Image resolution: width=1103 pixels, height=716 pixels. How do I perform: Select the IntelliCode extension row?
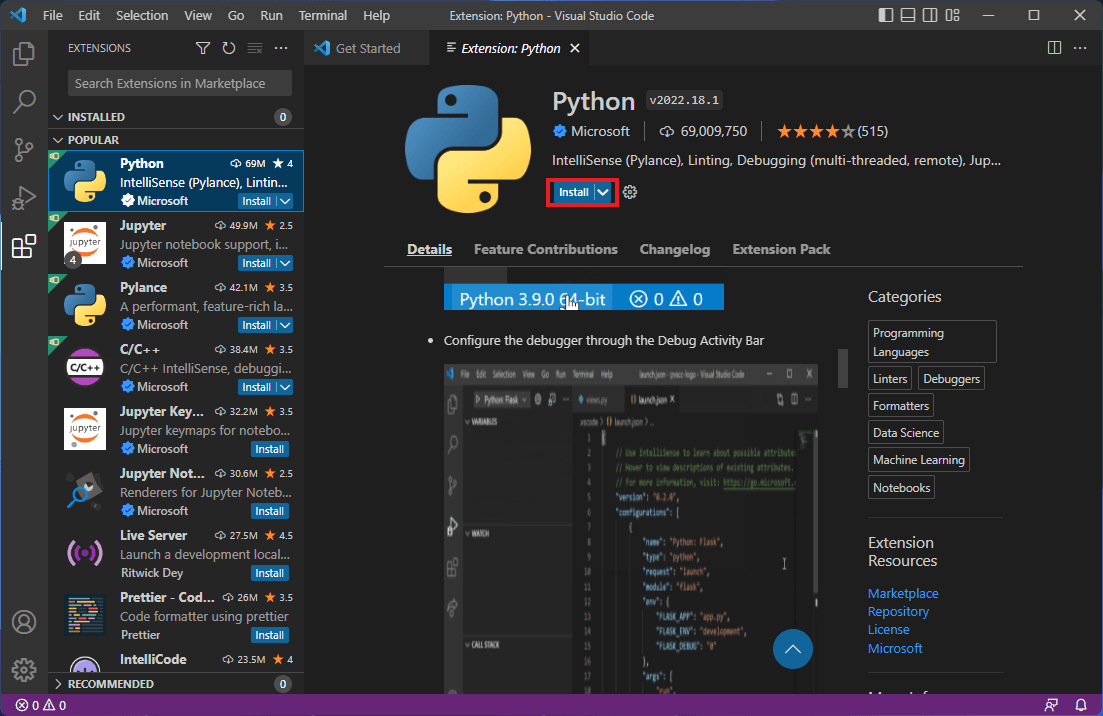pyautogui.click(x=176, y=663)
